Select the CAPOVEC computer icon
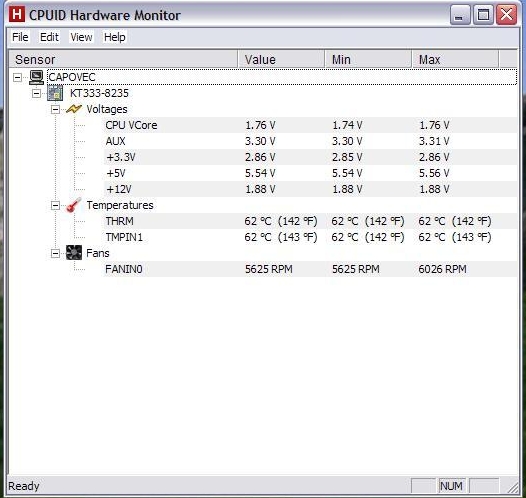 click(x=36, y=77)
